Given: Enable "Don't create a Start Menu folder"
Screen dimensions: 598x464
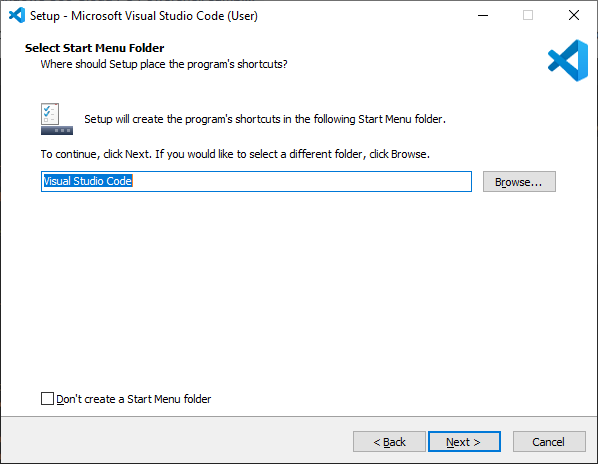Looking at the screenshot, I should (47, 398).
